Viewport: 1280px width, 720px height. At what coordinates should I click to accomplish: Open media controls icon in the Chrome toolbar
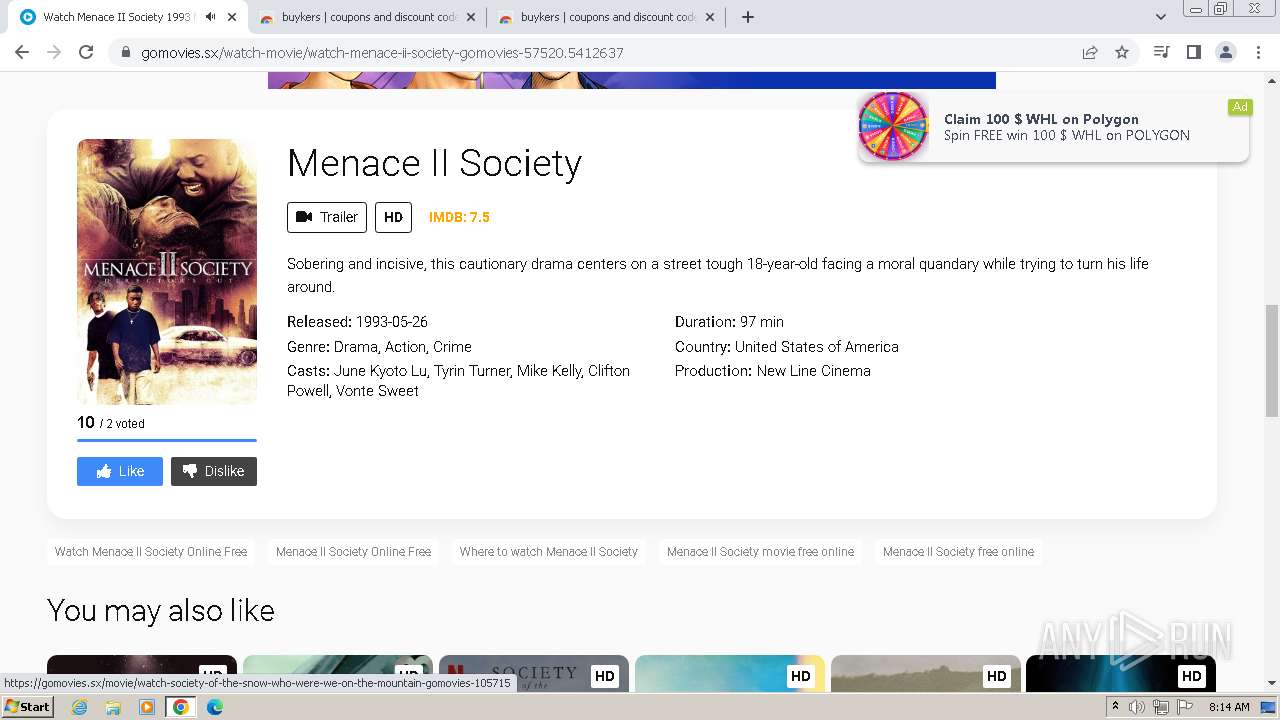tap(1162, 52)
